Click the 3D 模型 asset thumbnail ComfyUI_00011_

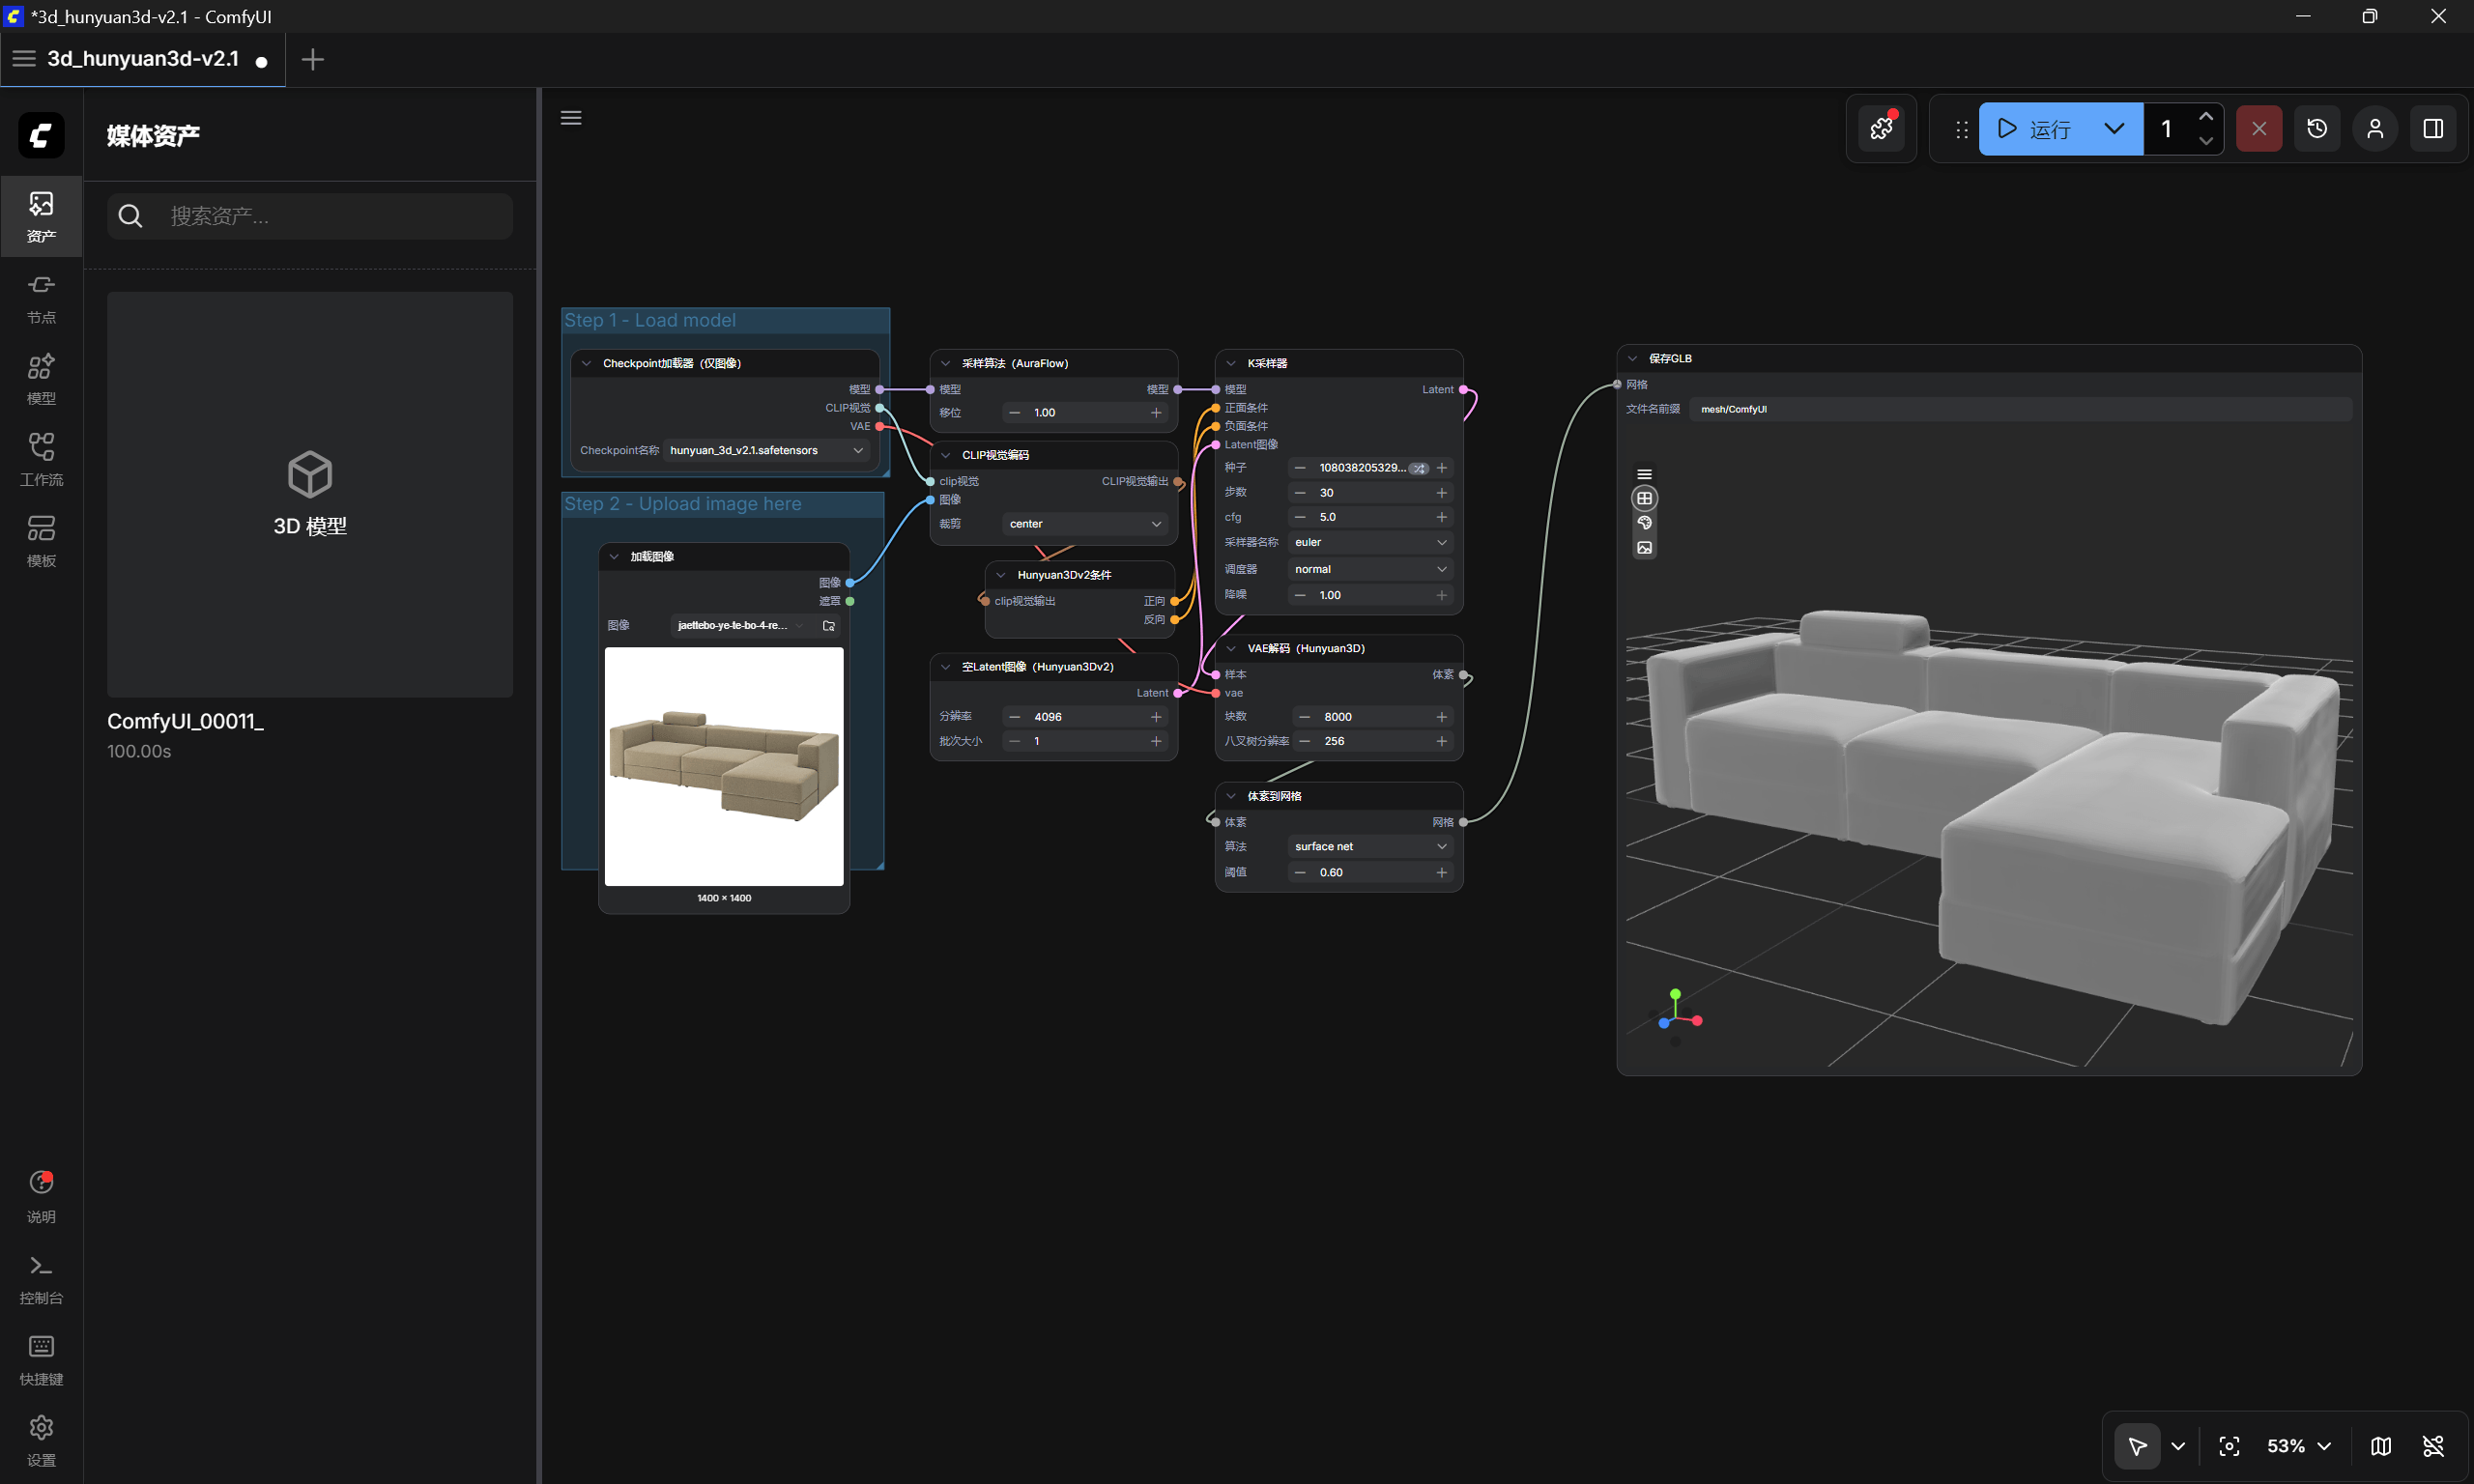tap(310, 495)
